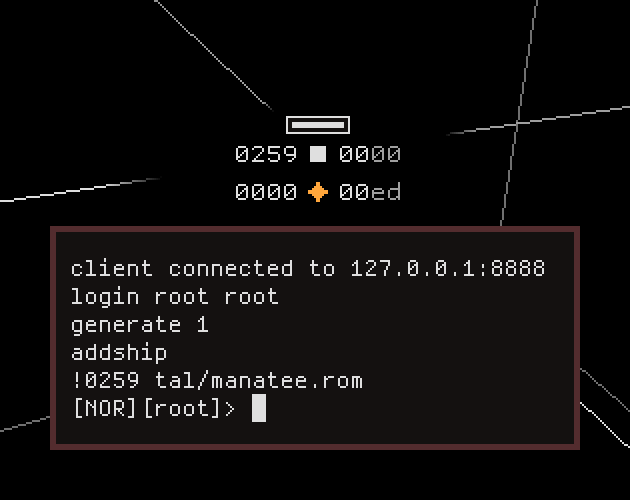The height and width of the screenshot is (500, 630).
Task: Click the [NOR] mode indicator in prompt
Action: point(105,408)
